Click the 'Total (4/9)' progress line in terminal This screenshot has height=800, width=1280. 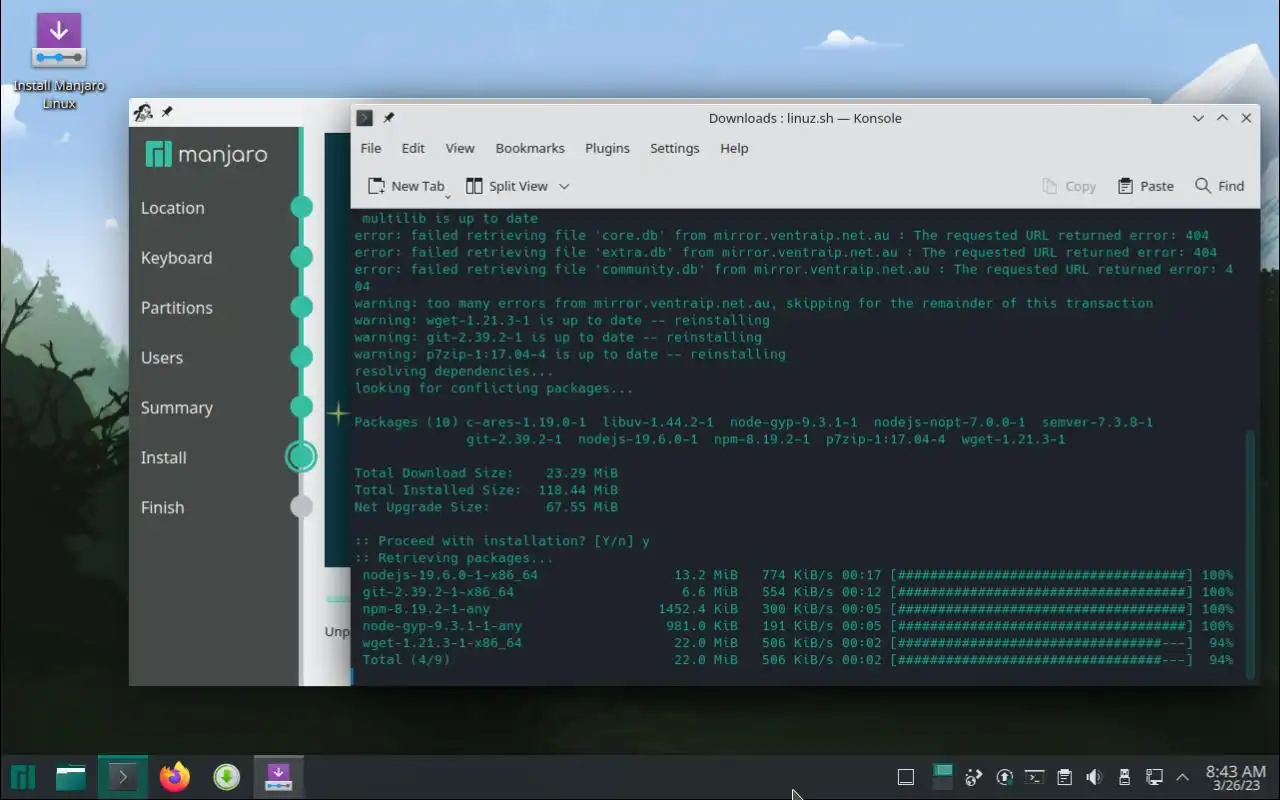pyautogui.click(x=797, y=660)
